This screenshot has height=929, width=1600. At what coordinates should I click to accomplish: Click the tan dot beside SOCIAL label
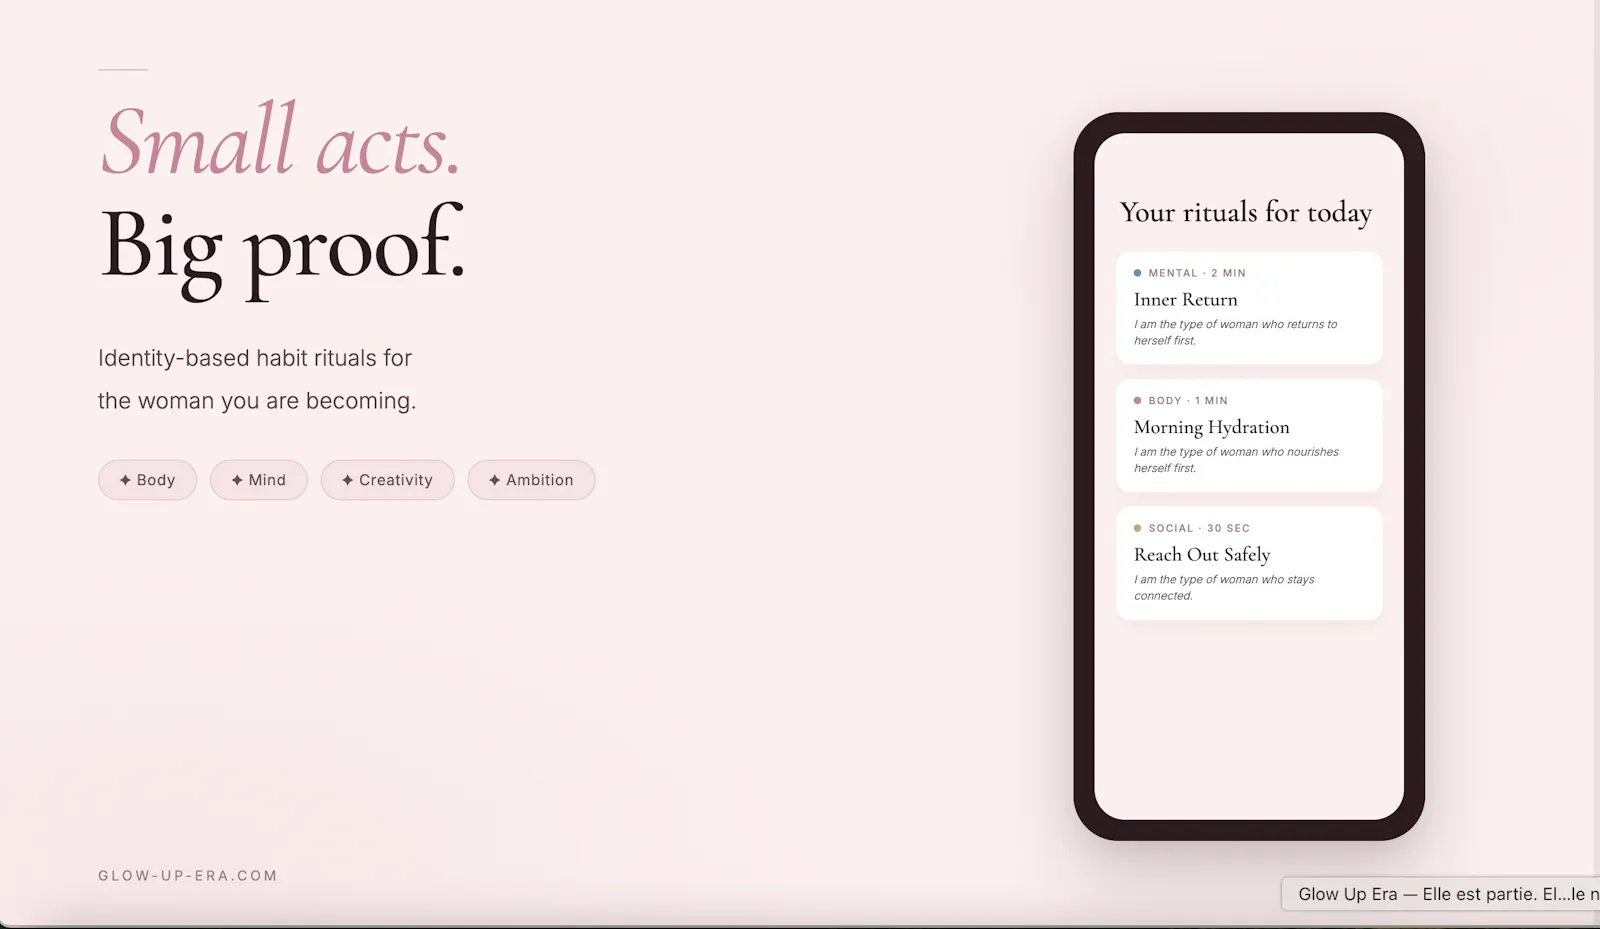pos(1138,528)
